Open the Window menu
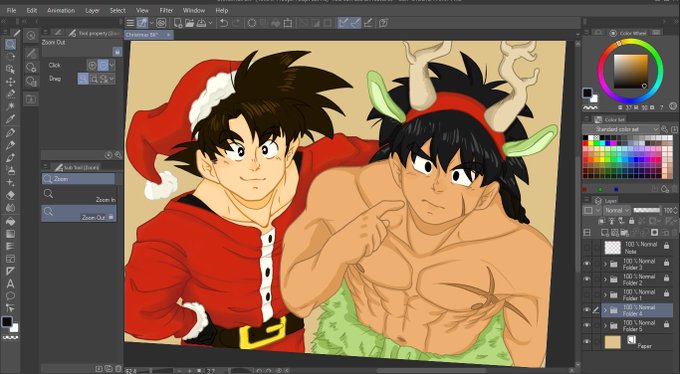Image resolution: width=680 pixels, height=374 pixels. pos(194,10)
